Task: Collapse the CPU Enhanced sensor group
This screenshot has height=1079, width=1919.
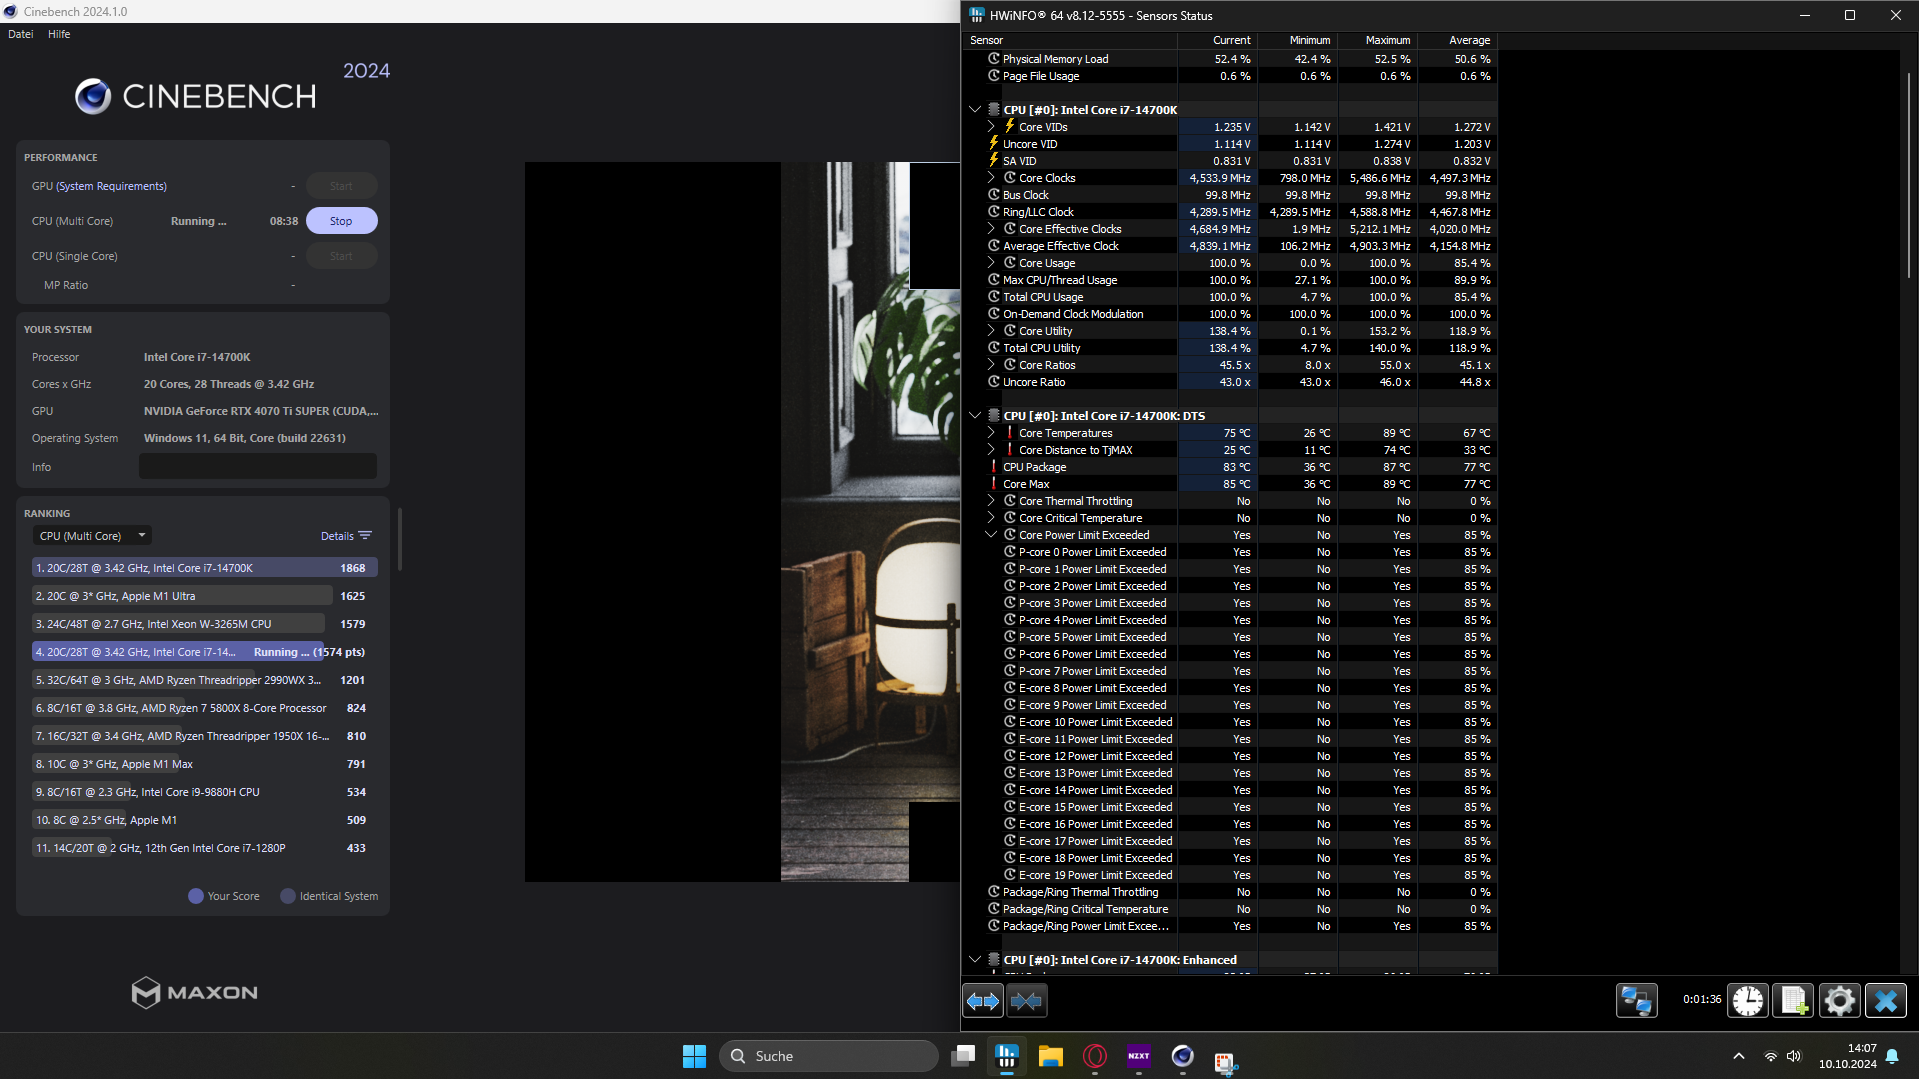Action: pos(975,959)
